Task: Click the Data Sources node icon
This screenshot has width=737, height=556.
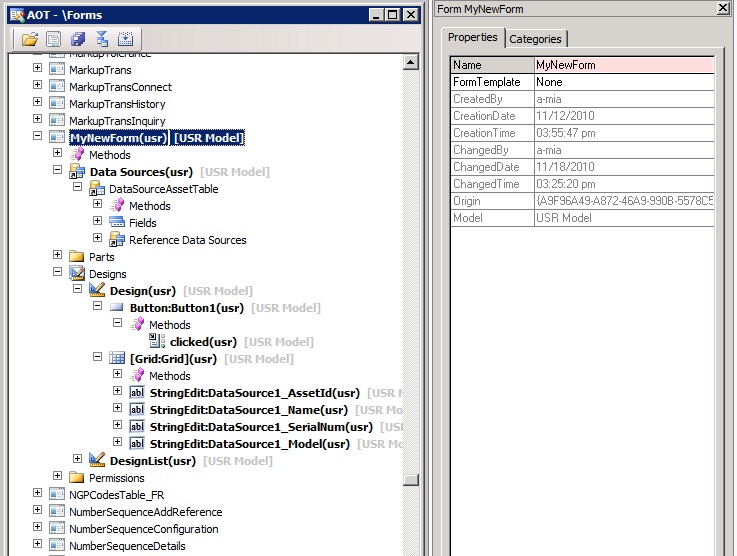Action: click(x=77, y=172)
